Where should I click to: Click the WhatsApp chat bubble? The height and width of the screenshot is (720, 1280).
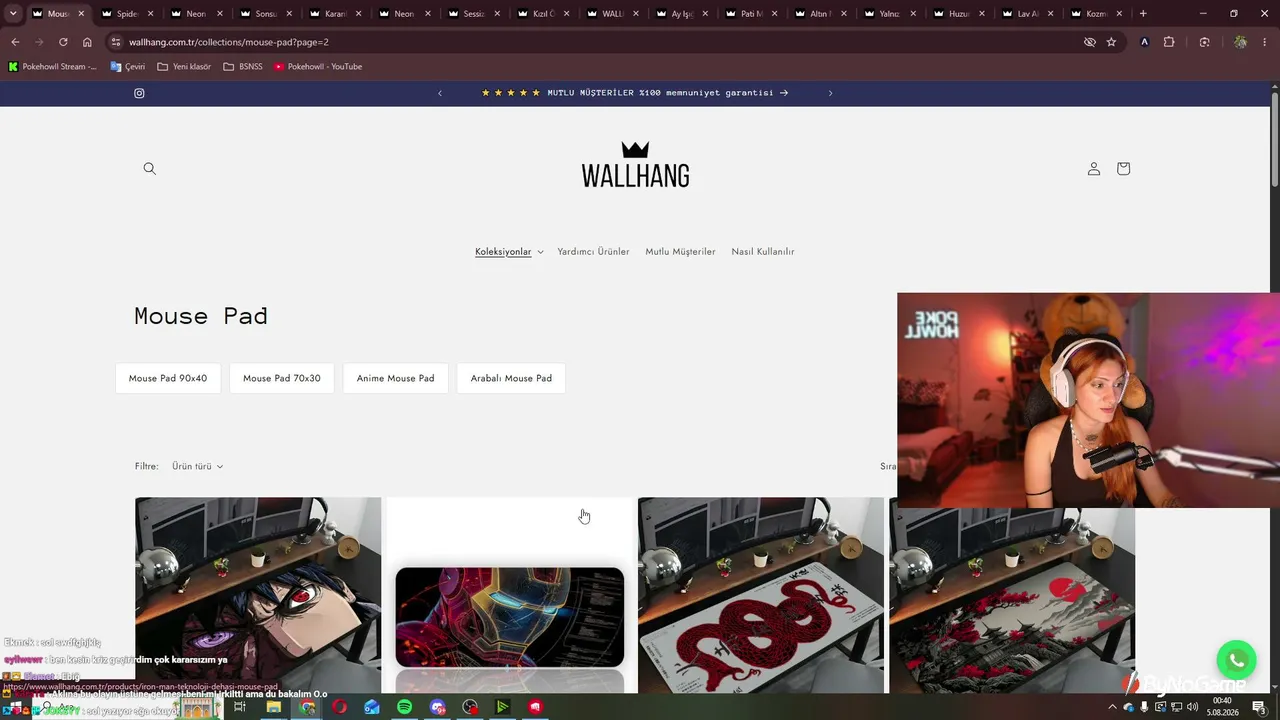[x=1236, y=660]
